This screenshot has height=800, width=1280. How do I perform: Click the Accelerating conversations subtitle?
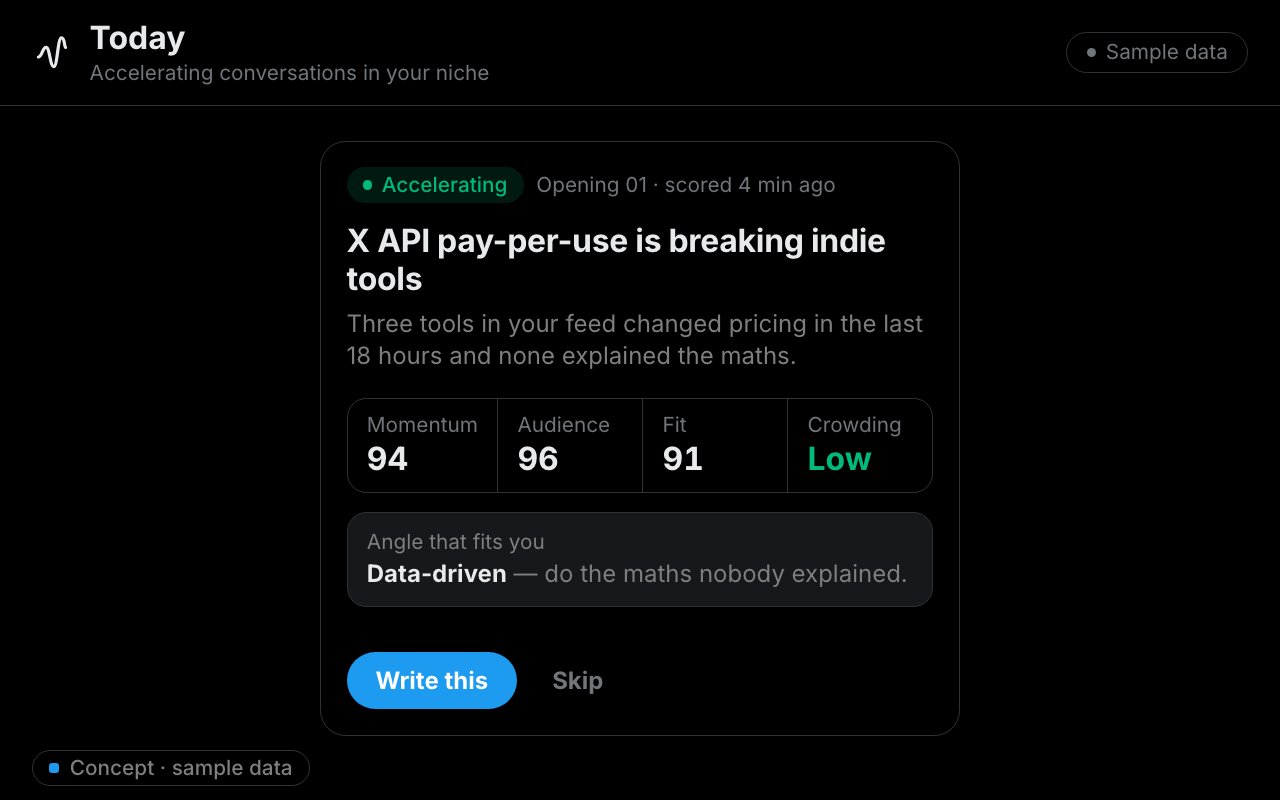289,73
